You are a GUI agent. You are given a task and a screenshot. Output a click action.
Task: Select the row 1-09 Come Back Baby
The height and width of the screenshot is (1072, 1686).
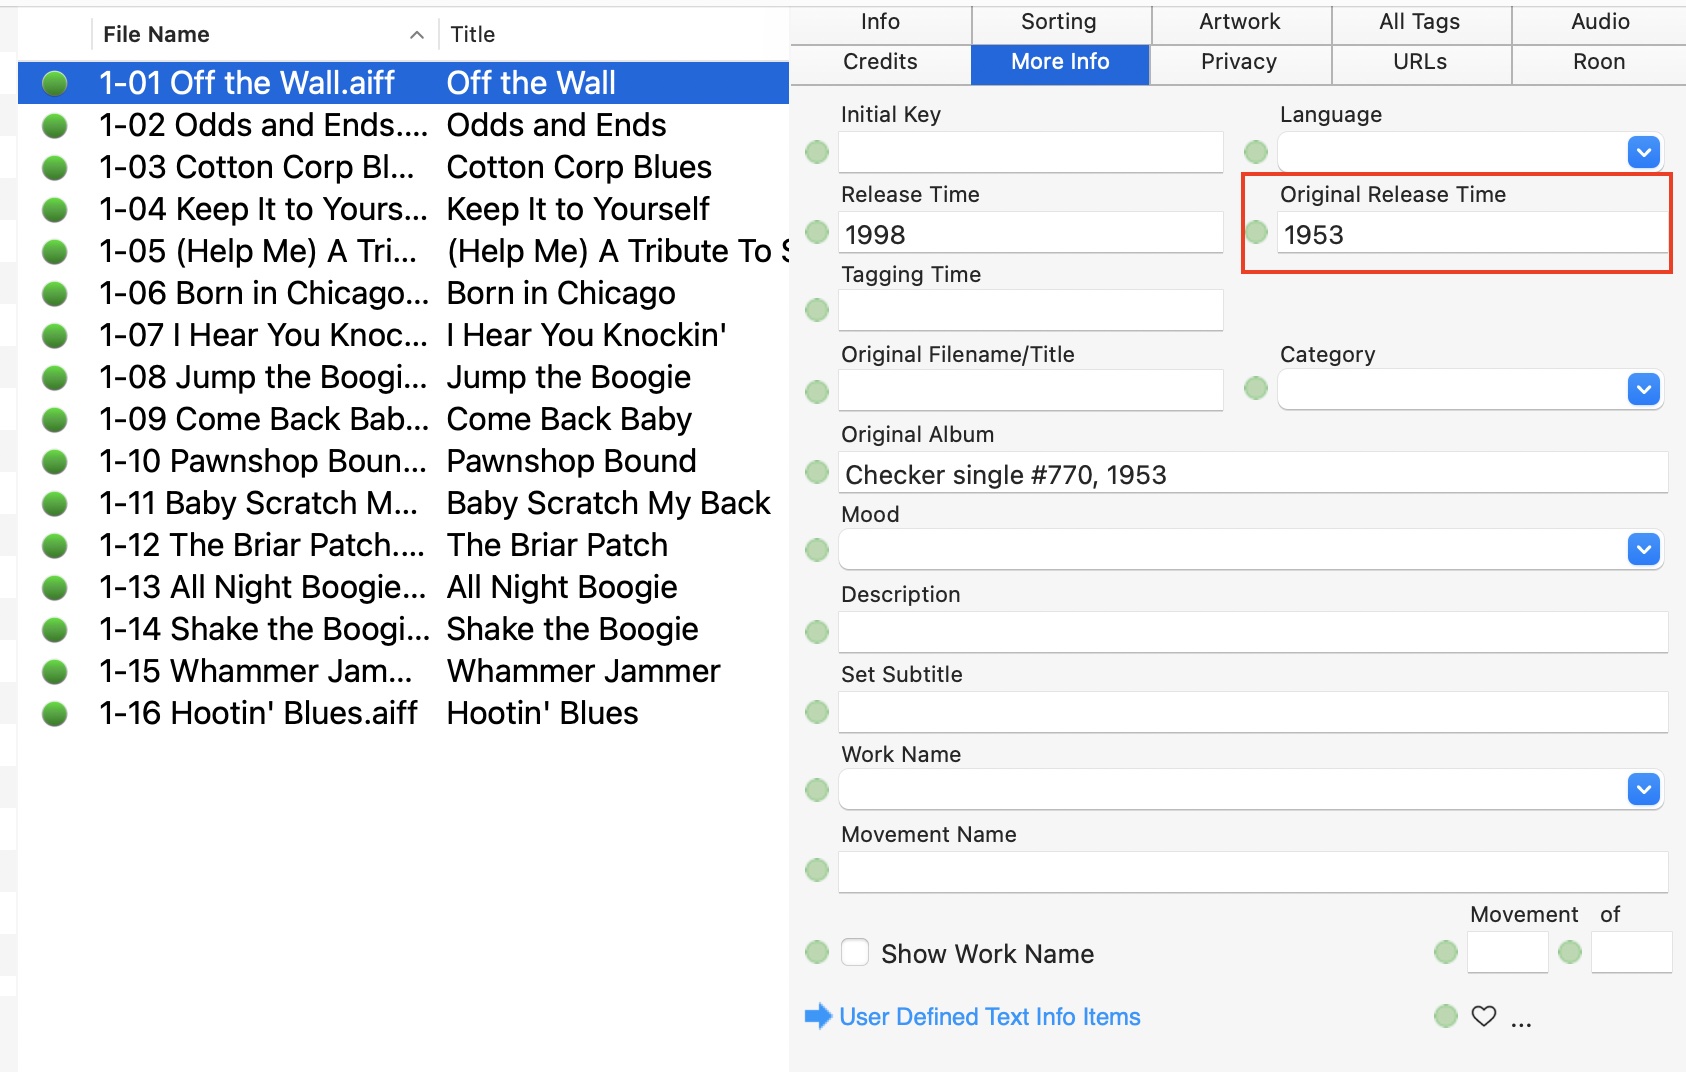pyautogui.click(x=404, y=419)
